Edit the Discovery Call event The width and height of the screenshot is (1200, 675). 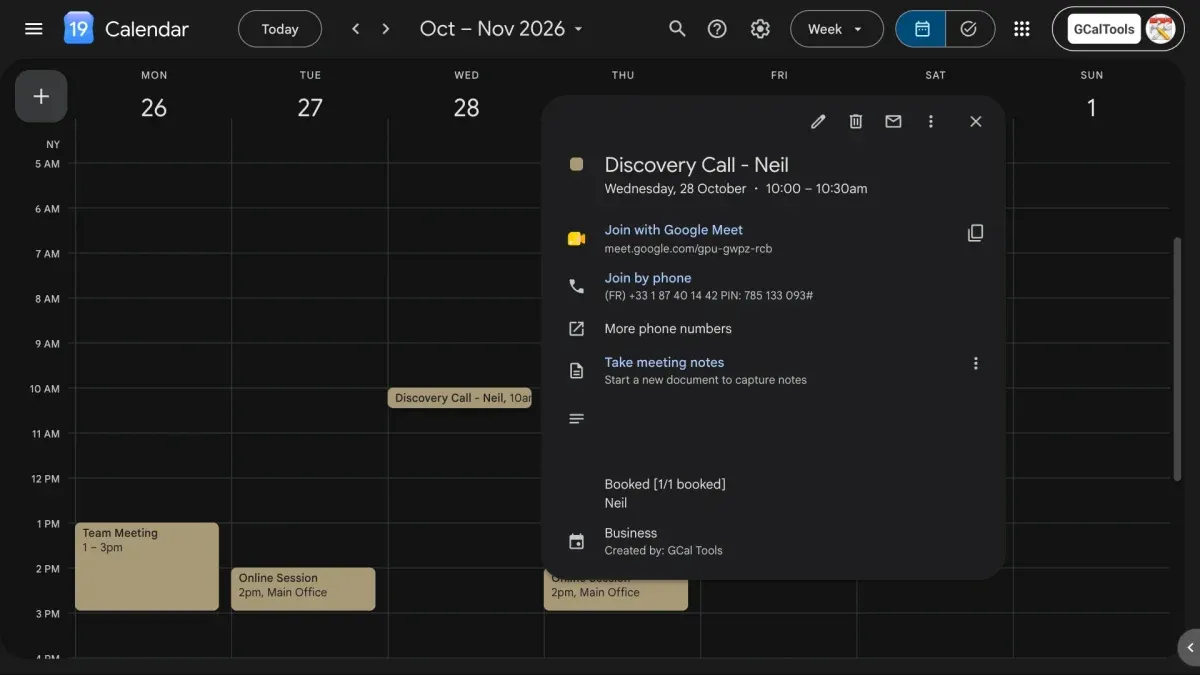coord(818,121)
